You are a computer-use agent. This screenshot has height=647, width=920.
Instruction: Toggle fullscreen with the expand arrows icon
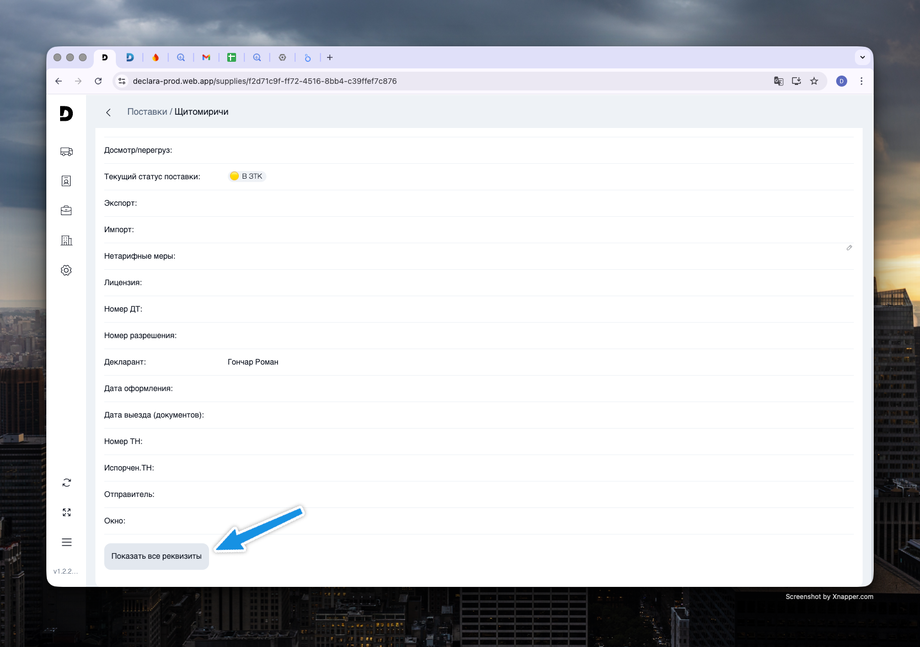pos(66,512)
